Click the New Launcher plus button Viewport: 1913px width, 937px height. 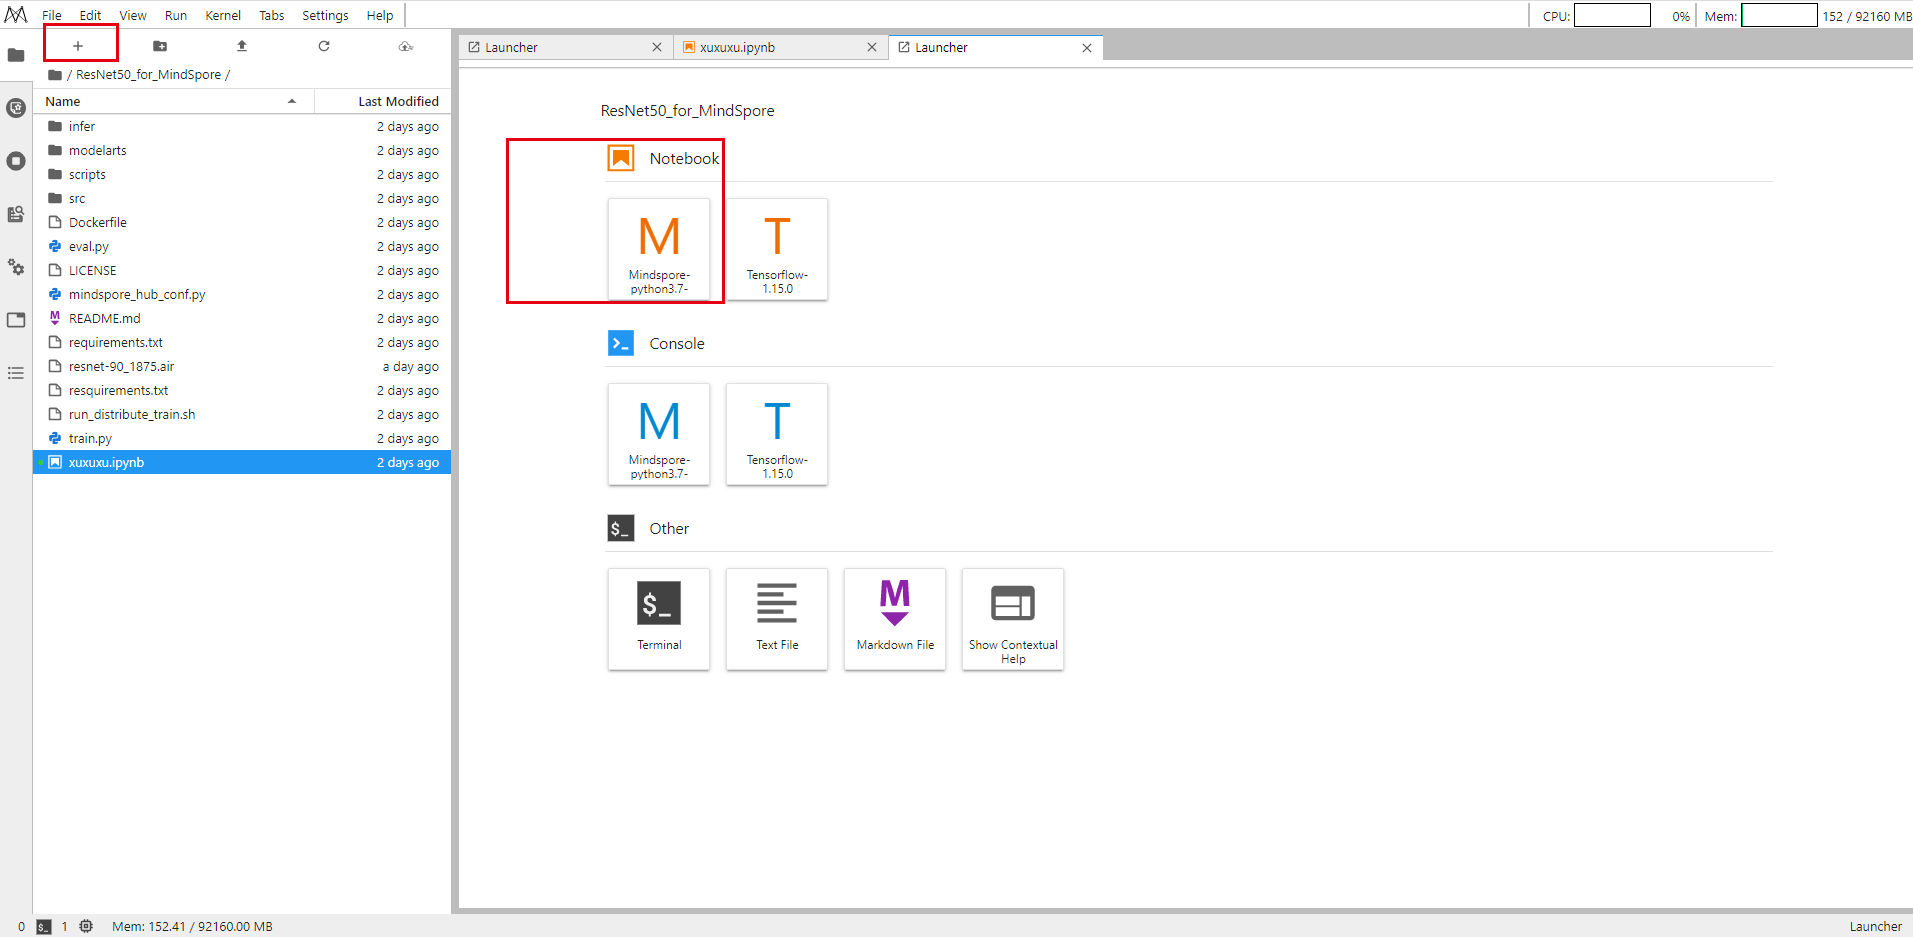78,46
